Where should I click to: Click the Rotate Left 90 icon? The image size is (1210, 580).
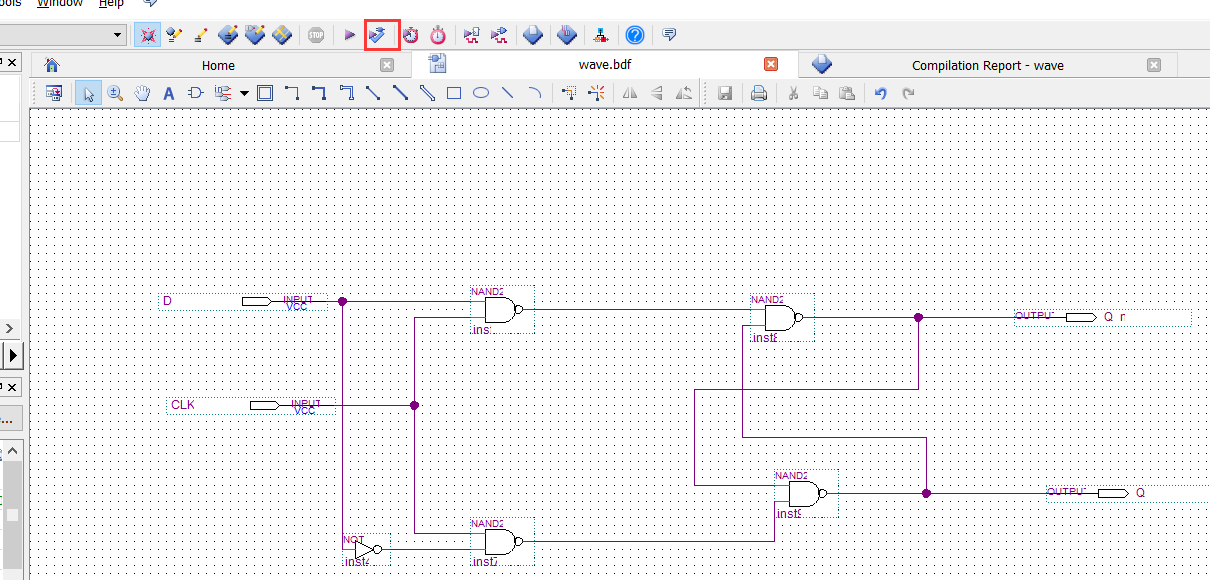pyautogui.click(x=684, y=94)
